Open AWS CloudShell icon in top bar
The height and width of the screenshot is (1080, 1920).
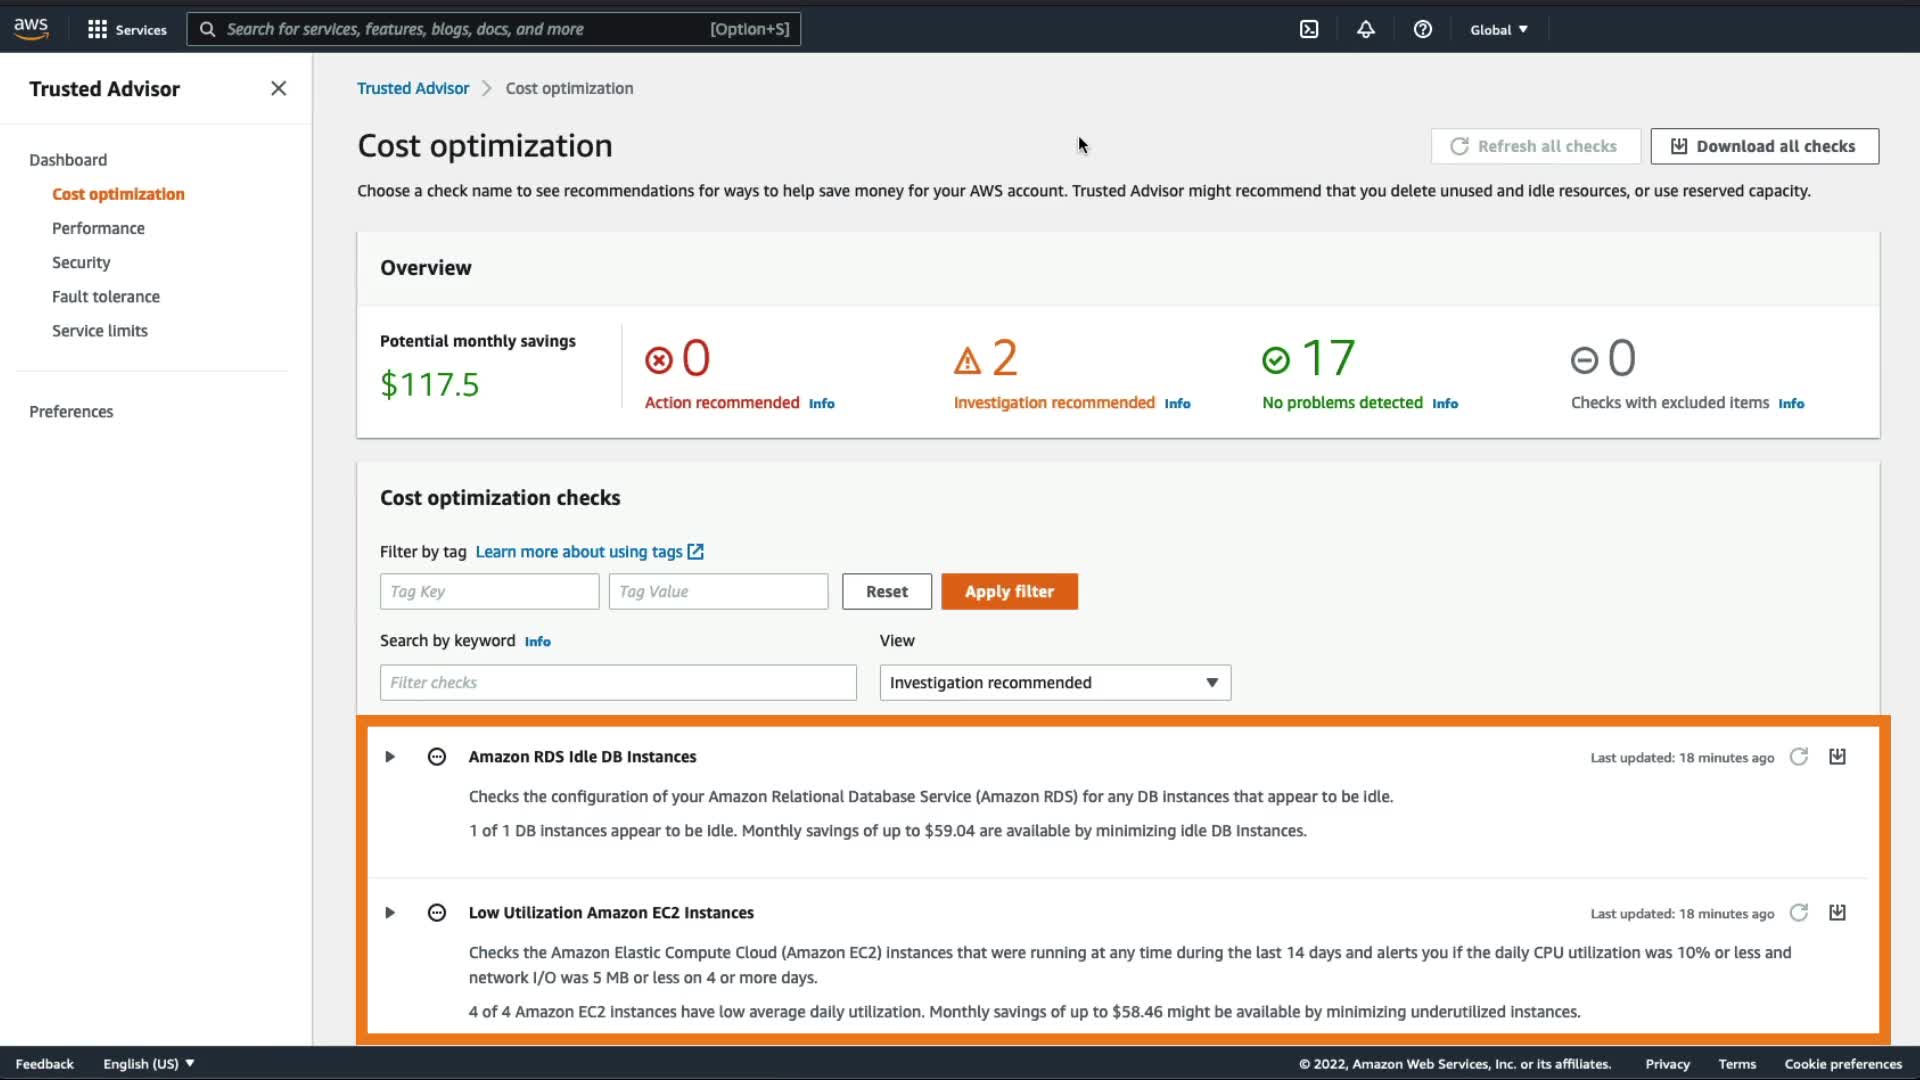(x=1309, y=29)
